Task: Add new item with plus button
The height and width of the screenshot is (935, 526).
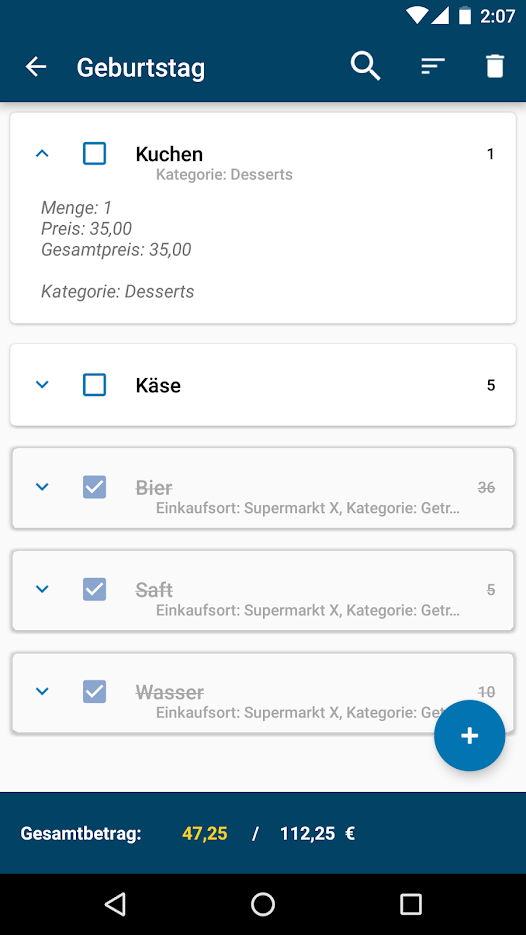Action: pos(469,735)
